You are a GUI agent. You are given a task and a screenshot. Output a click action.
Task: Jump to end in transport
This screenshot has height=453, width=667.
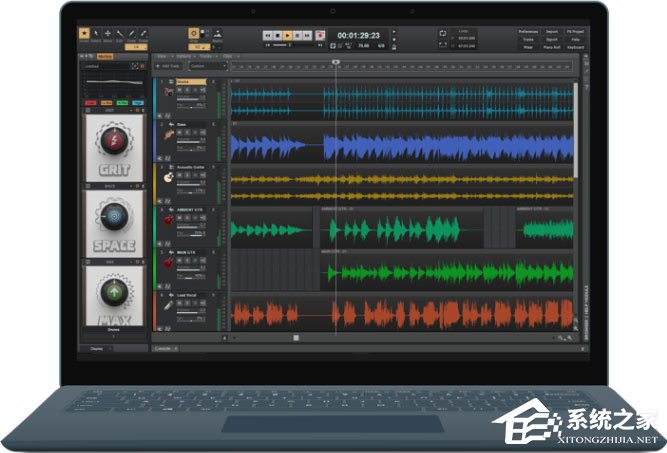coord(307,35)
